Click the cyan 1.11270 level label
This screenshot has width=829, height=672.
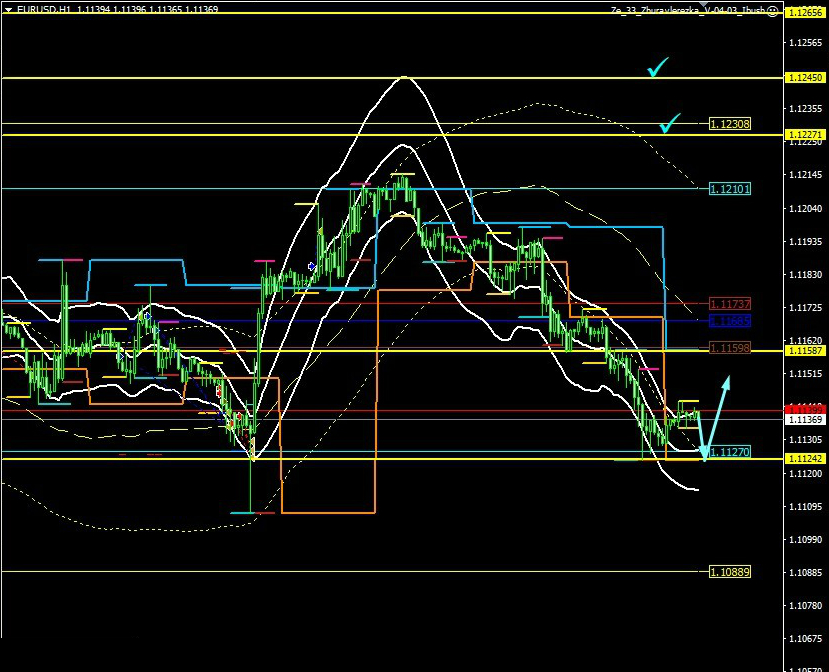tap(730, 452)
